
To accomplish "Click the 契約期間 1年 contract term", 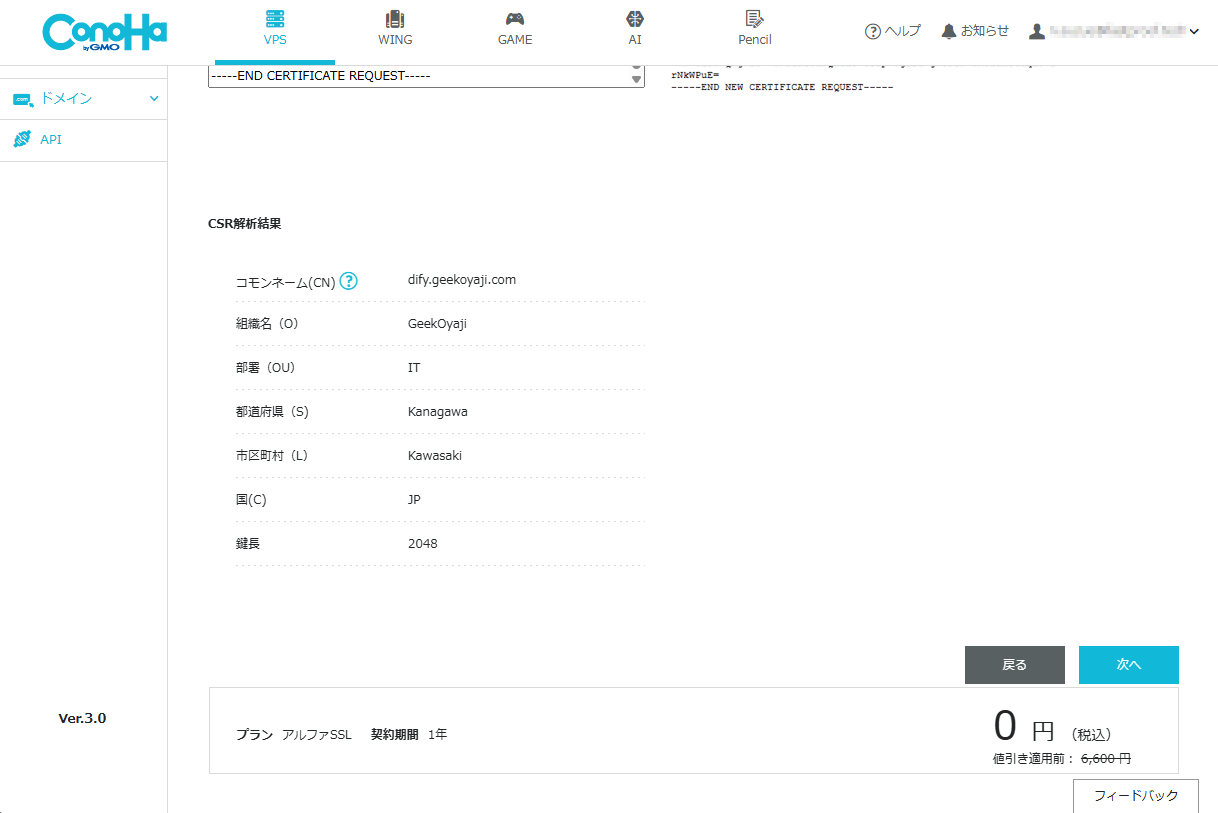I will [x=409, y=735].
